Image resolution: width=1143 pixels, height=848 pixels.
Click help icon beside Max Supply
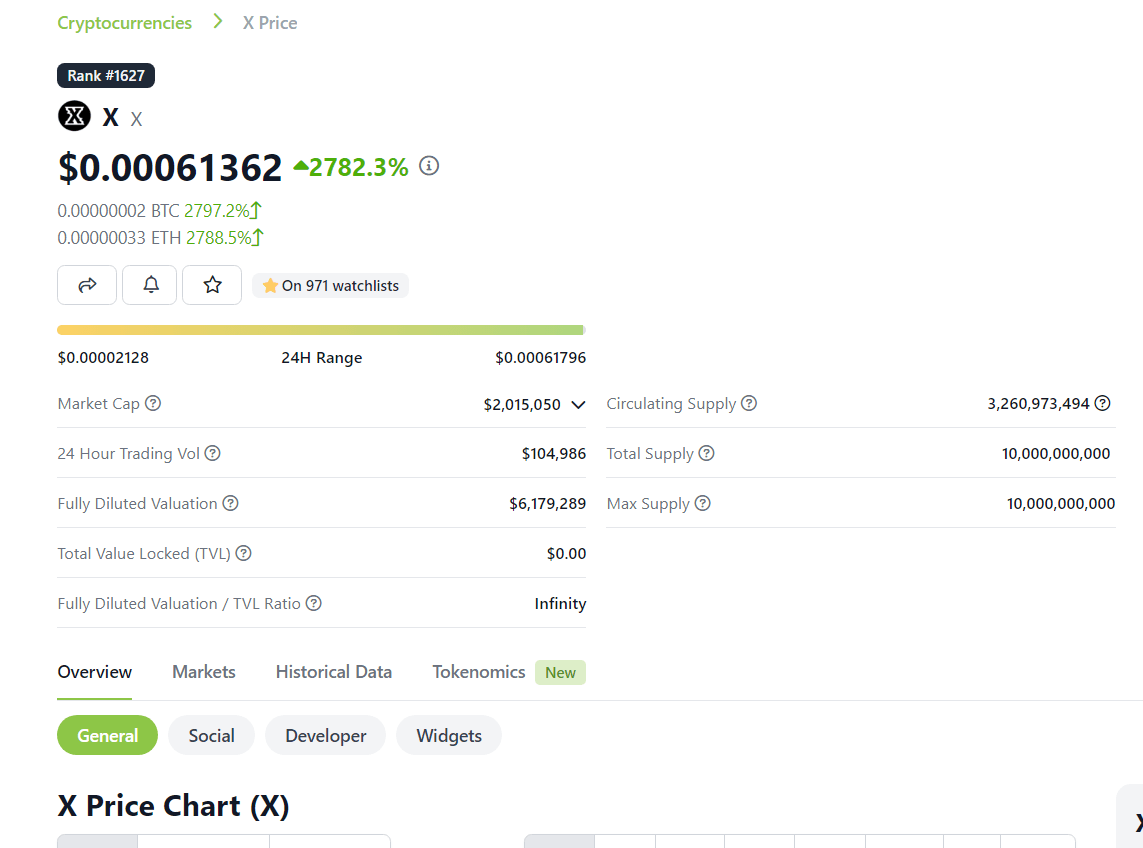coord(703,503)
